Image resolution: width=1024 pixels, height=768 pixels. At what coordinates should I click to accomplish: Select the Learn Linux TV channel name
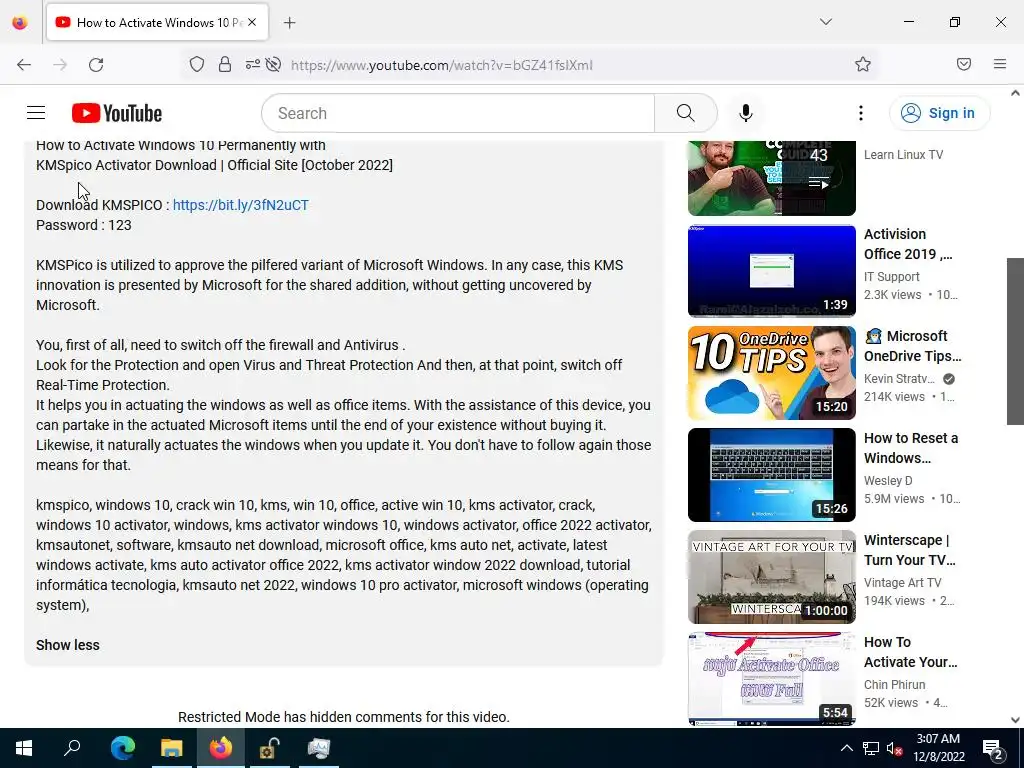[903, 155]
